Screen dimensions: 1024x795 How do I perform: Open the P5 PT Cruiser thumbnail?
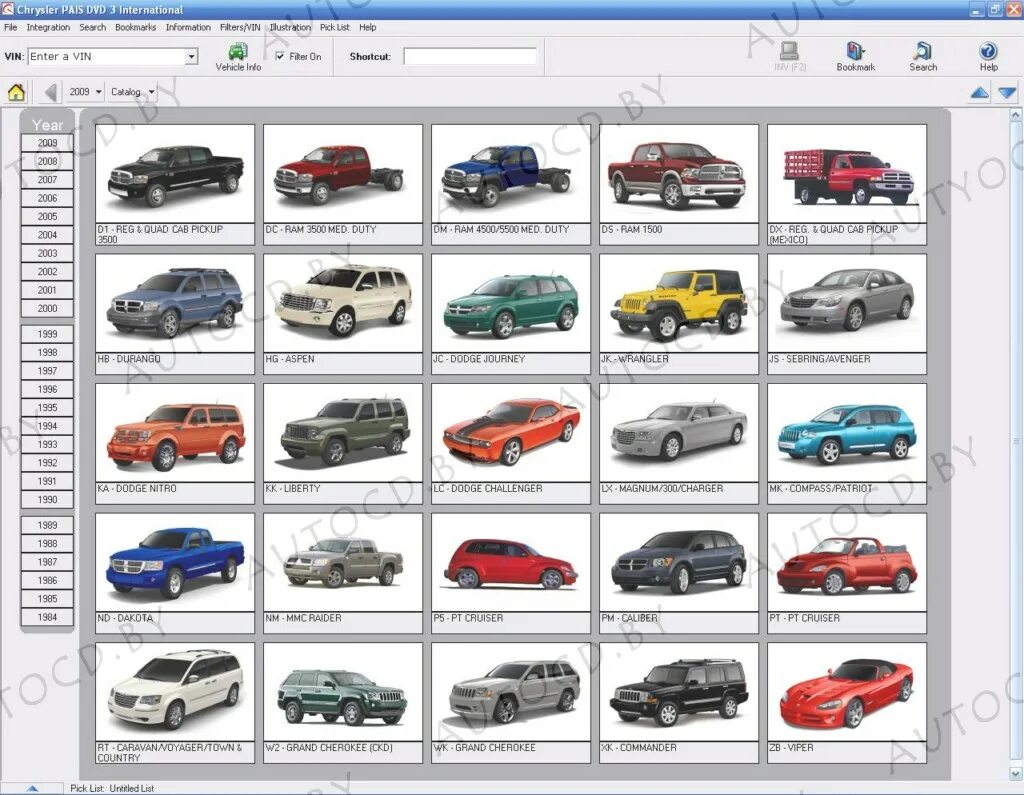tap(511, 562)
